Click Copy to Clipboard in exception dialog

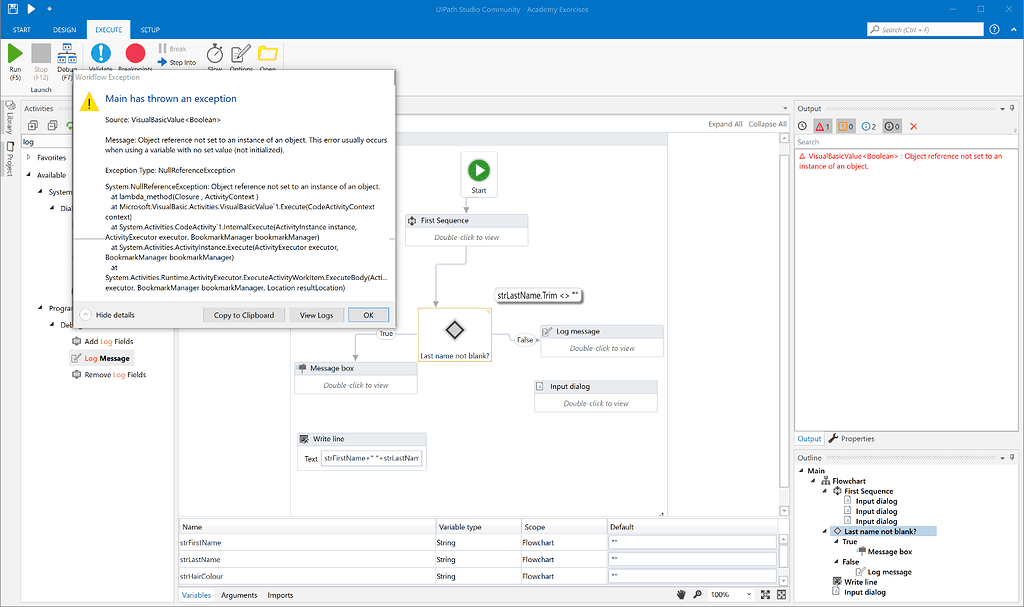point(243,315)
